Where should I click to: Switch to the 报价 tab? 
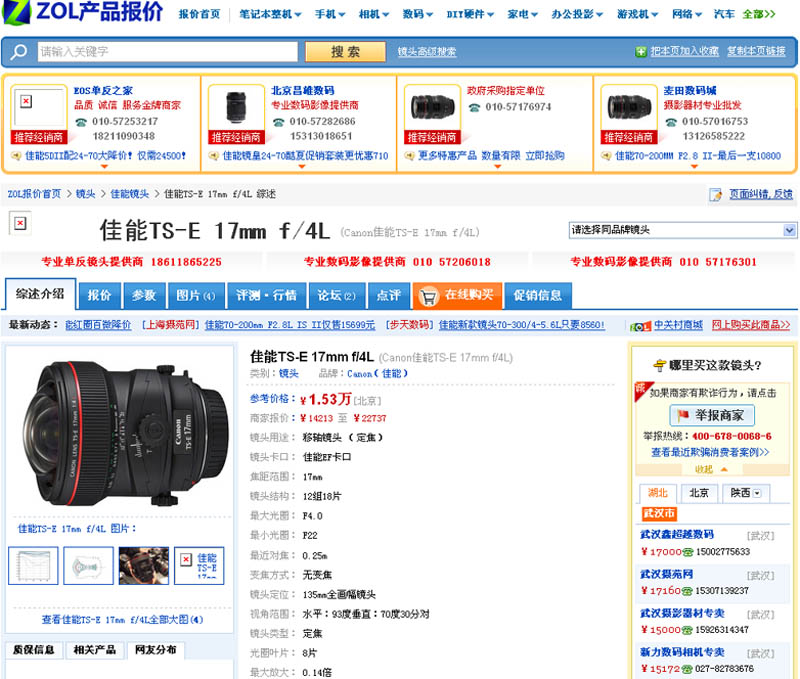[x=99, y=296]
